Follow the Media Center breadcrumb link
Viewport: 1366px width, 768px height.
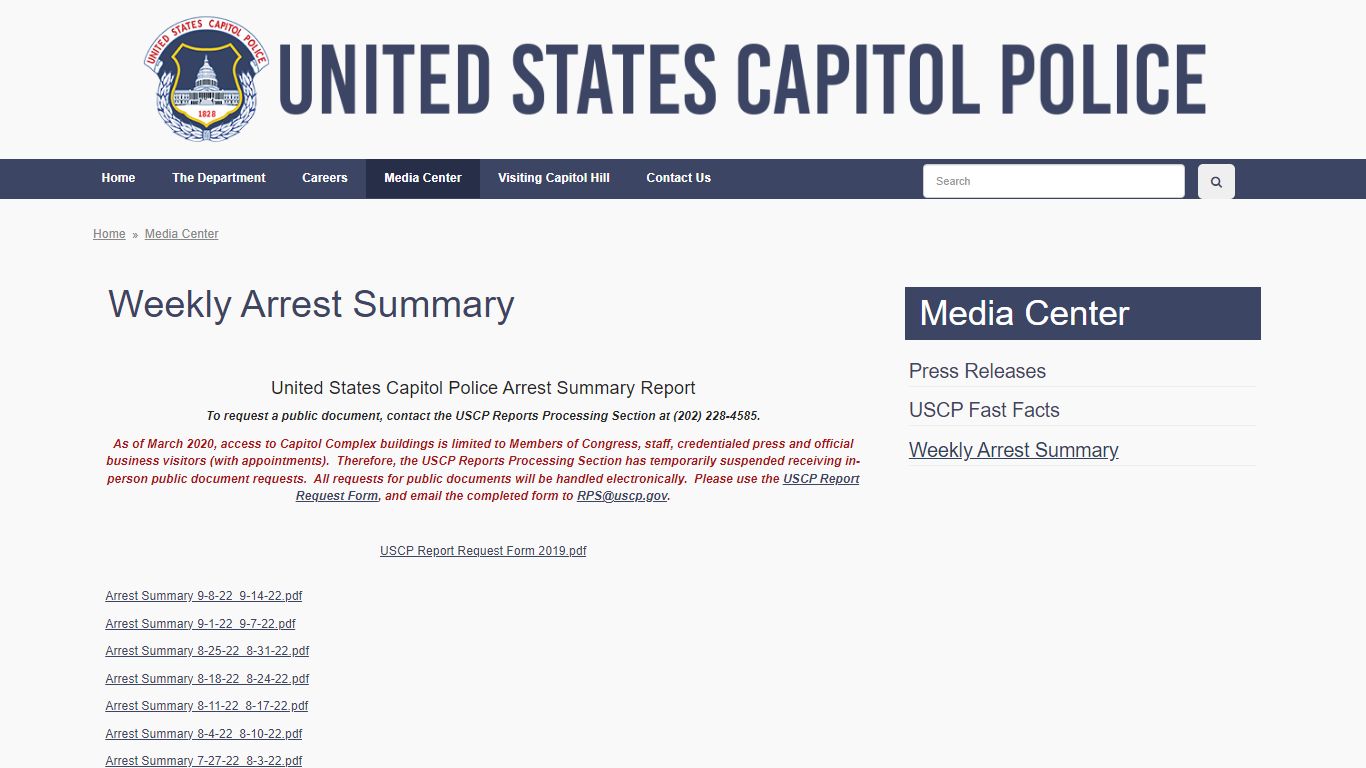[x=182, y=234]
